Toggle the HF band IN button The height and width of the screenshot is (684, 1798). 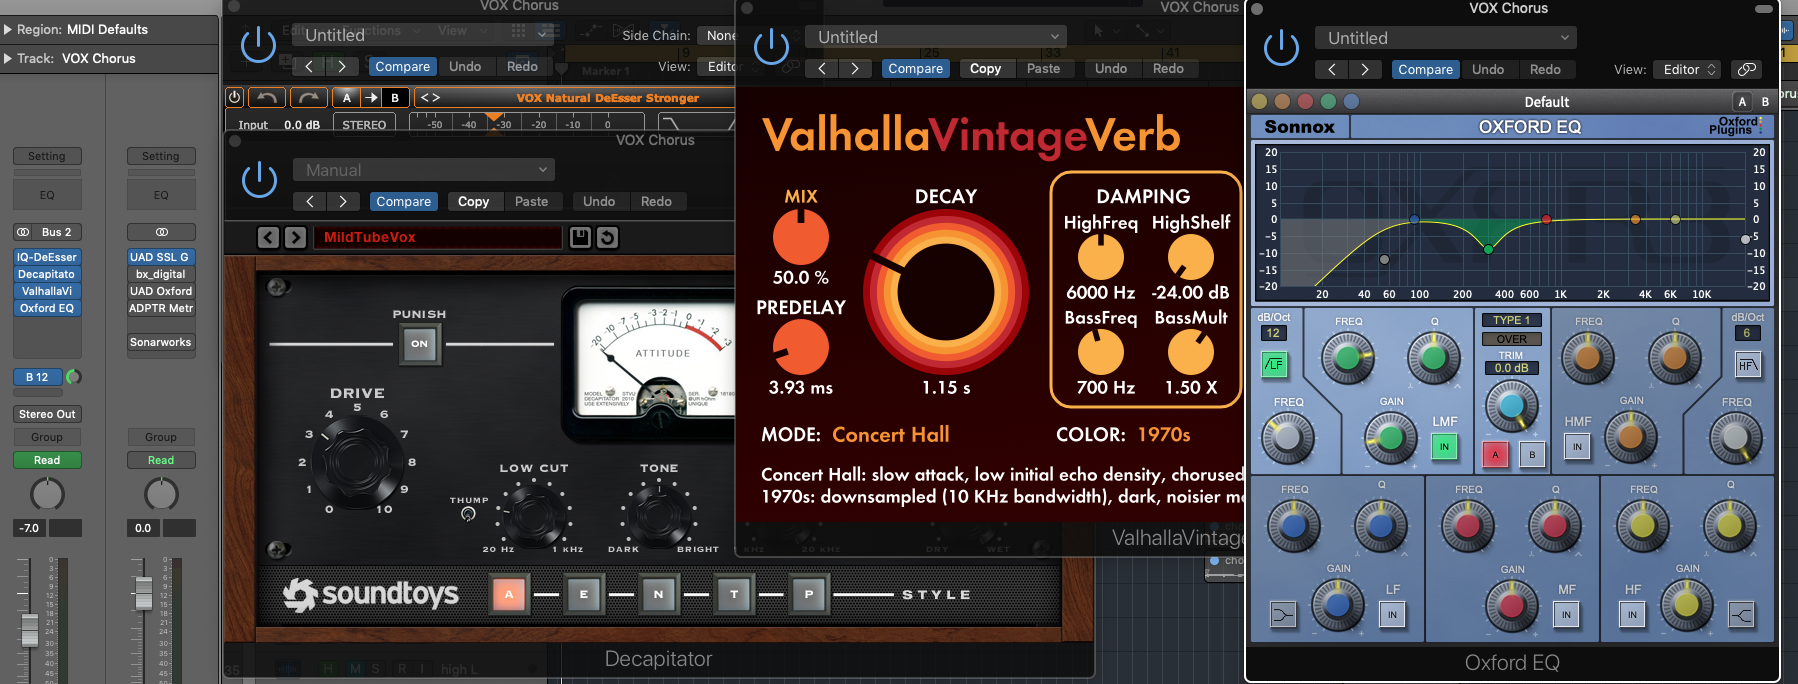pyautogui.click(x=1632, y=614)
